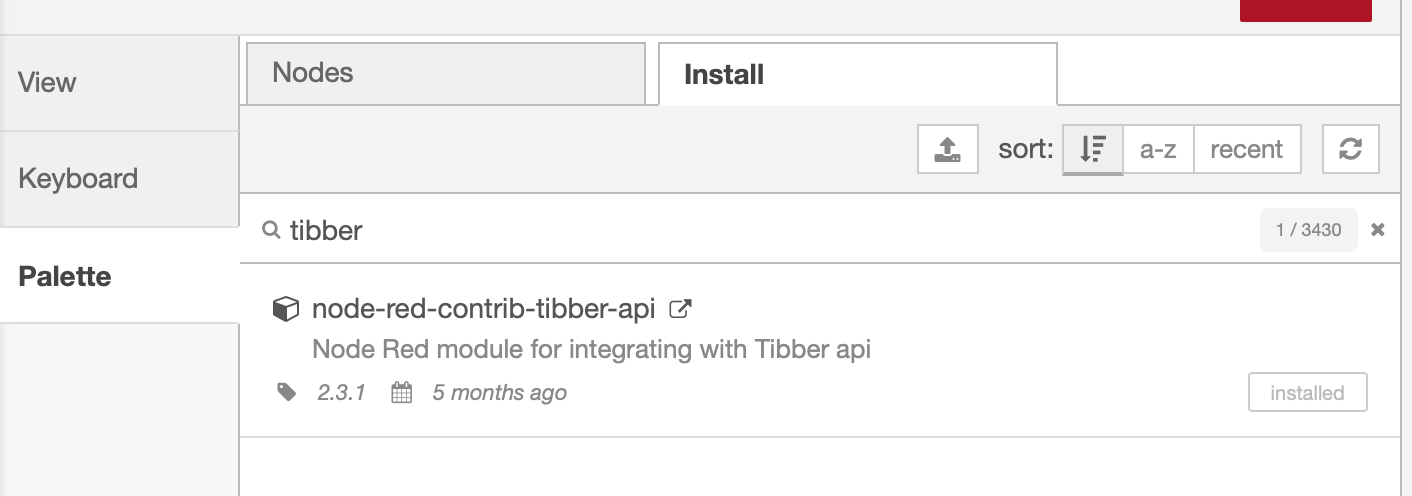
Task: Click into the tibber search field
Action: (760, 230)
